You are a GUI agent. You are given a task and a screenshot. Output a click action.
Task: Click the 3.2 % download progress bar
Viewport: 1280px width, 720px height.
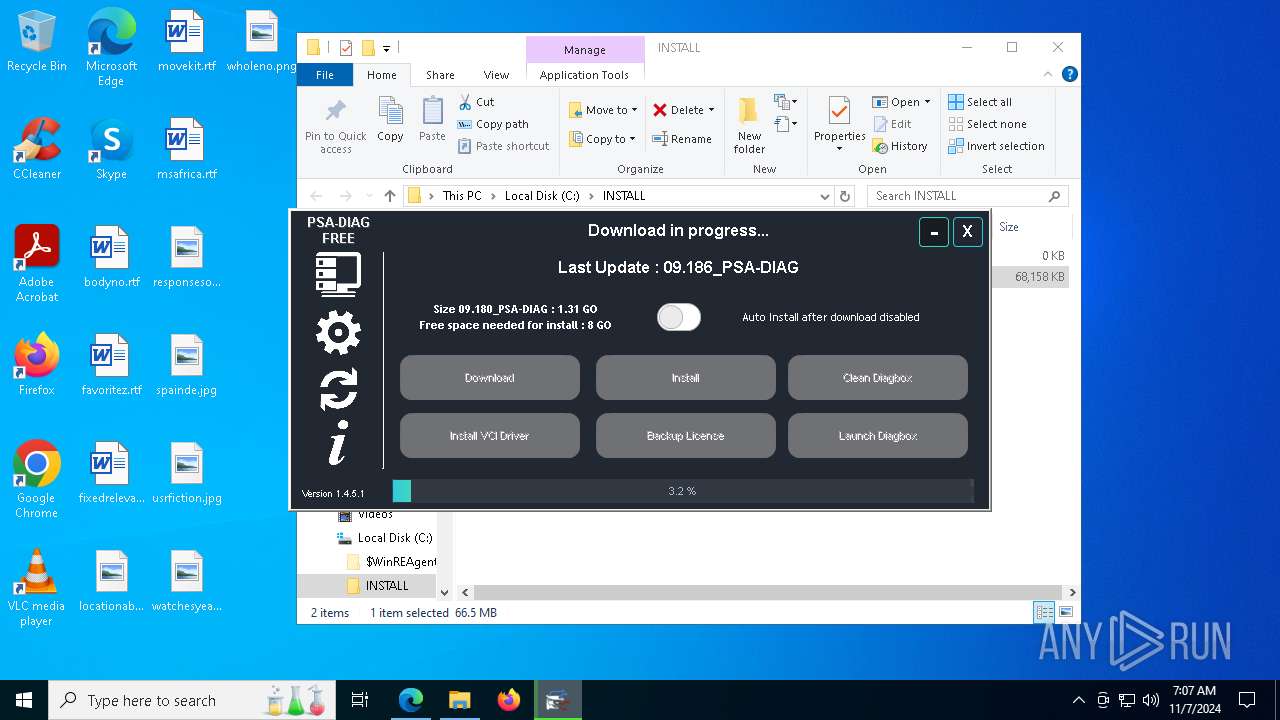coord(683,491)
